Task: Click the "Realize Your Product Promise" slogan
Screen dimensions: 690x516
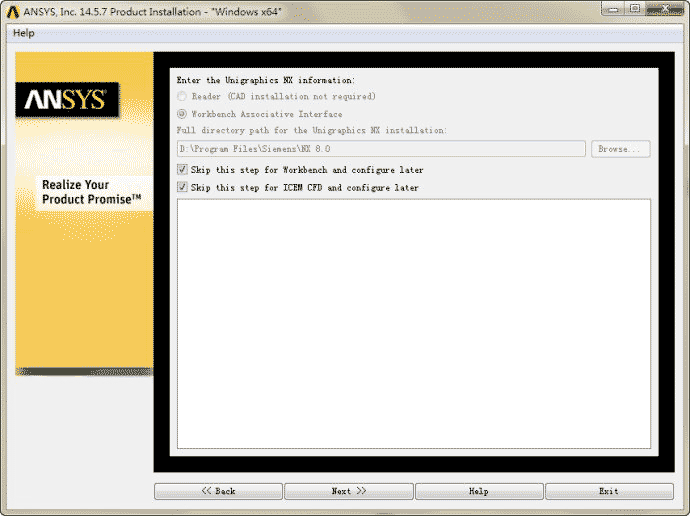Action: (92, 192)
